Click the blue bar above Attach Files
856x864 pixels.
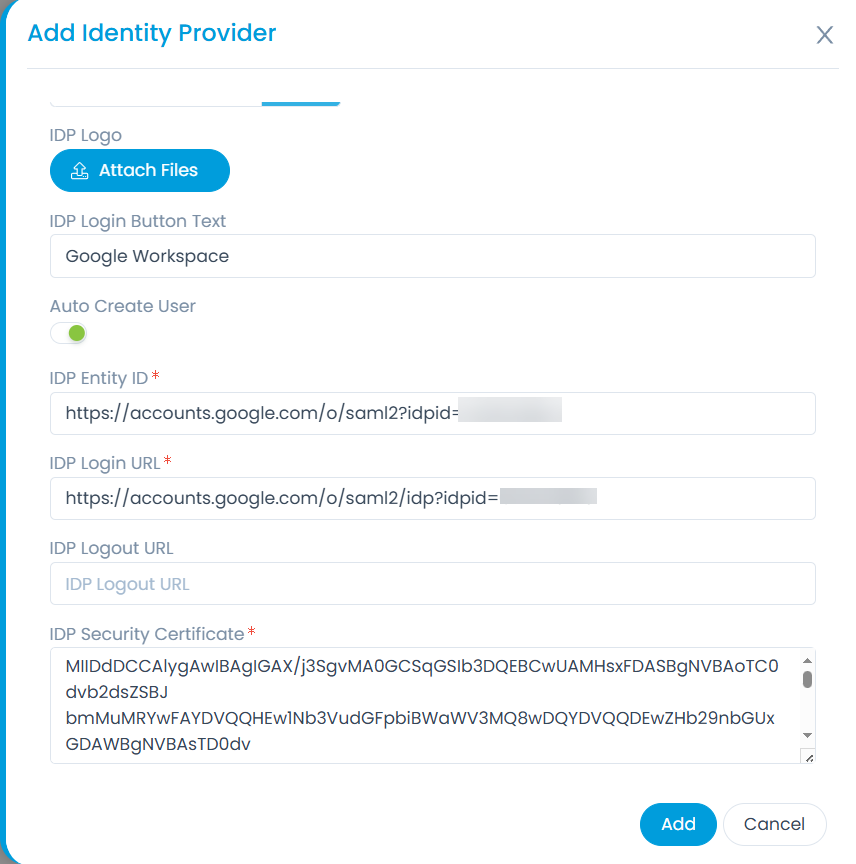point(300,102)
